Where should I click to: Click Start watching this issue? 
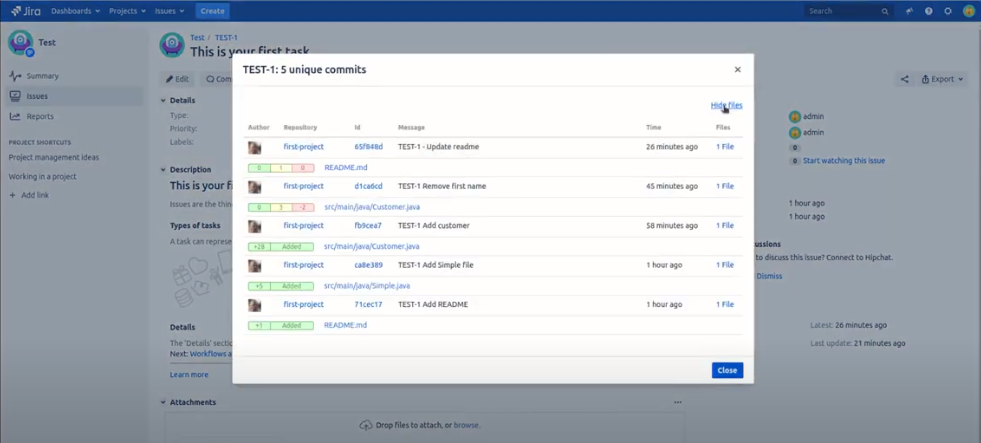pyautogui.click(x=844, y=161)
